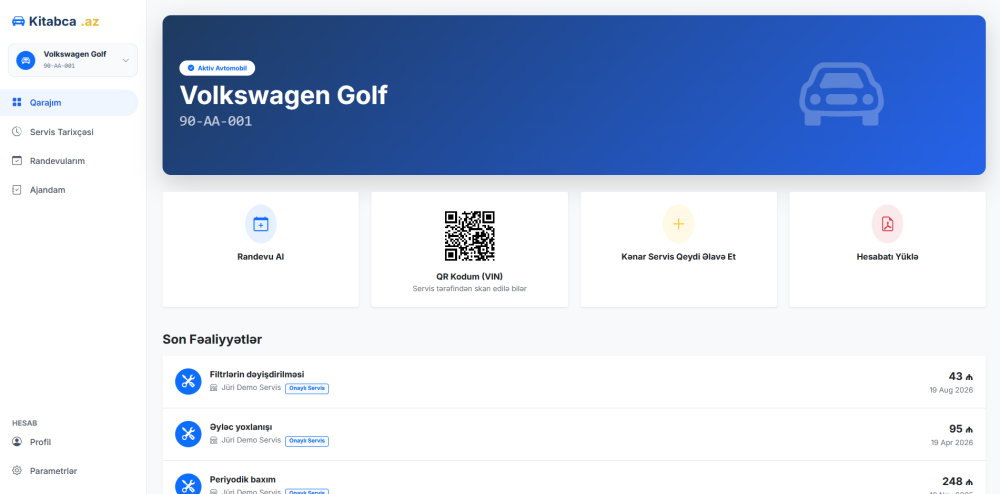Click Jüri Demo Servis under Filtrlərin dəyişdirilməsi
The width and height of the screenshot is (1000, 494).
[x=251, y=388]
